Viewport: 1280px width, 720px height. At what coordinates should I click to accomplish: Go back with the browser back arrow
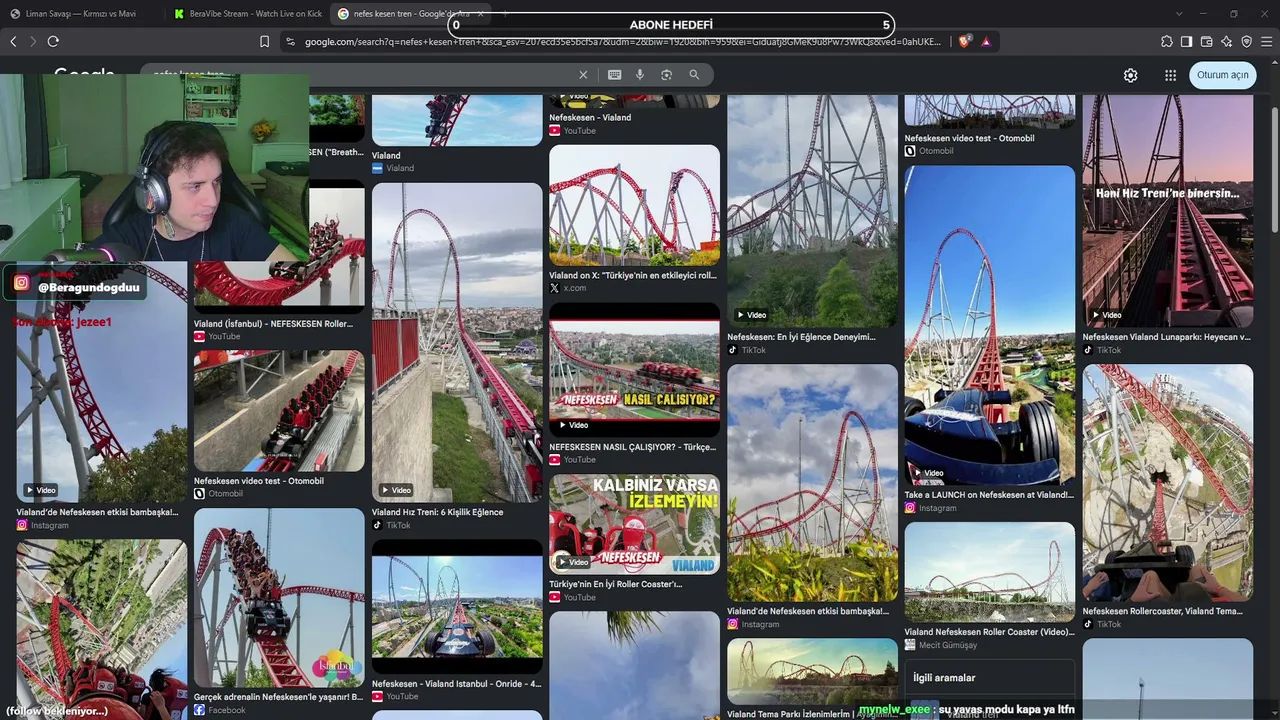[x=13, y=41]
